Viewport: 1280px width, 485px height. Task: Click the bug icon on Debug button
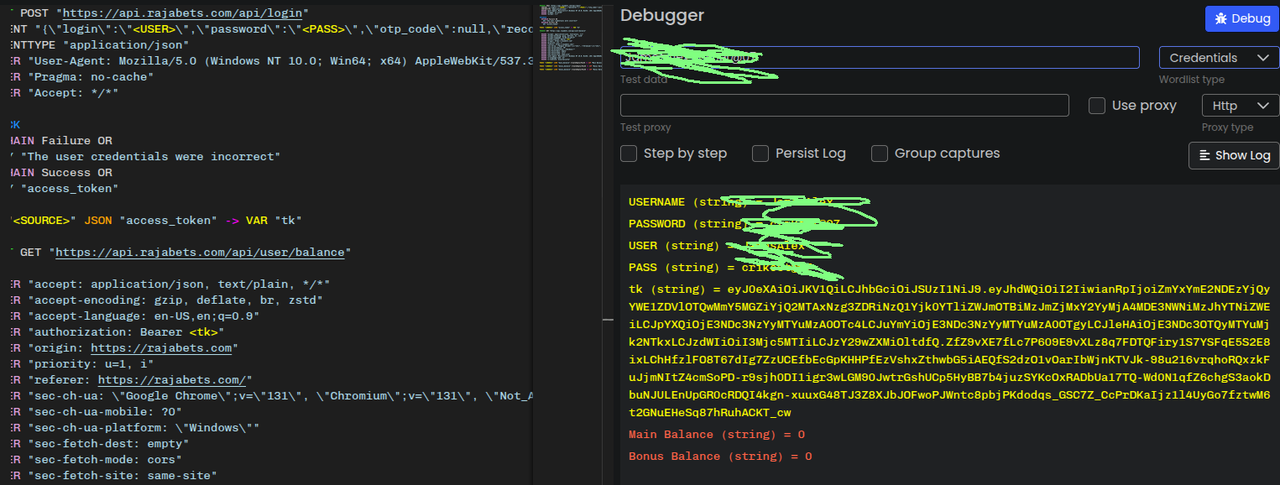click(x=1221, y=19)
